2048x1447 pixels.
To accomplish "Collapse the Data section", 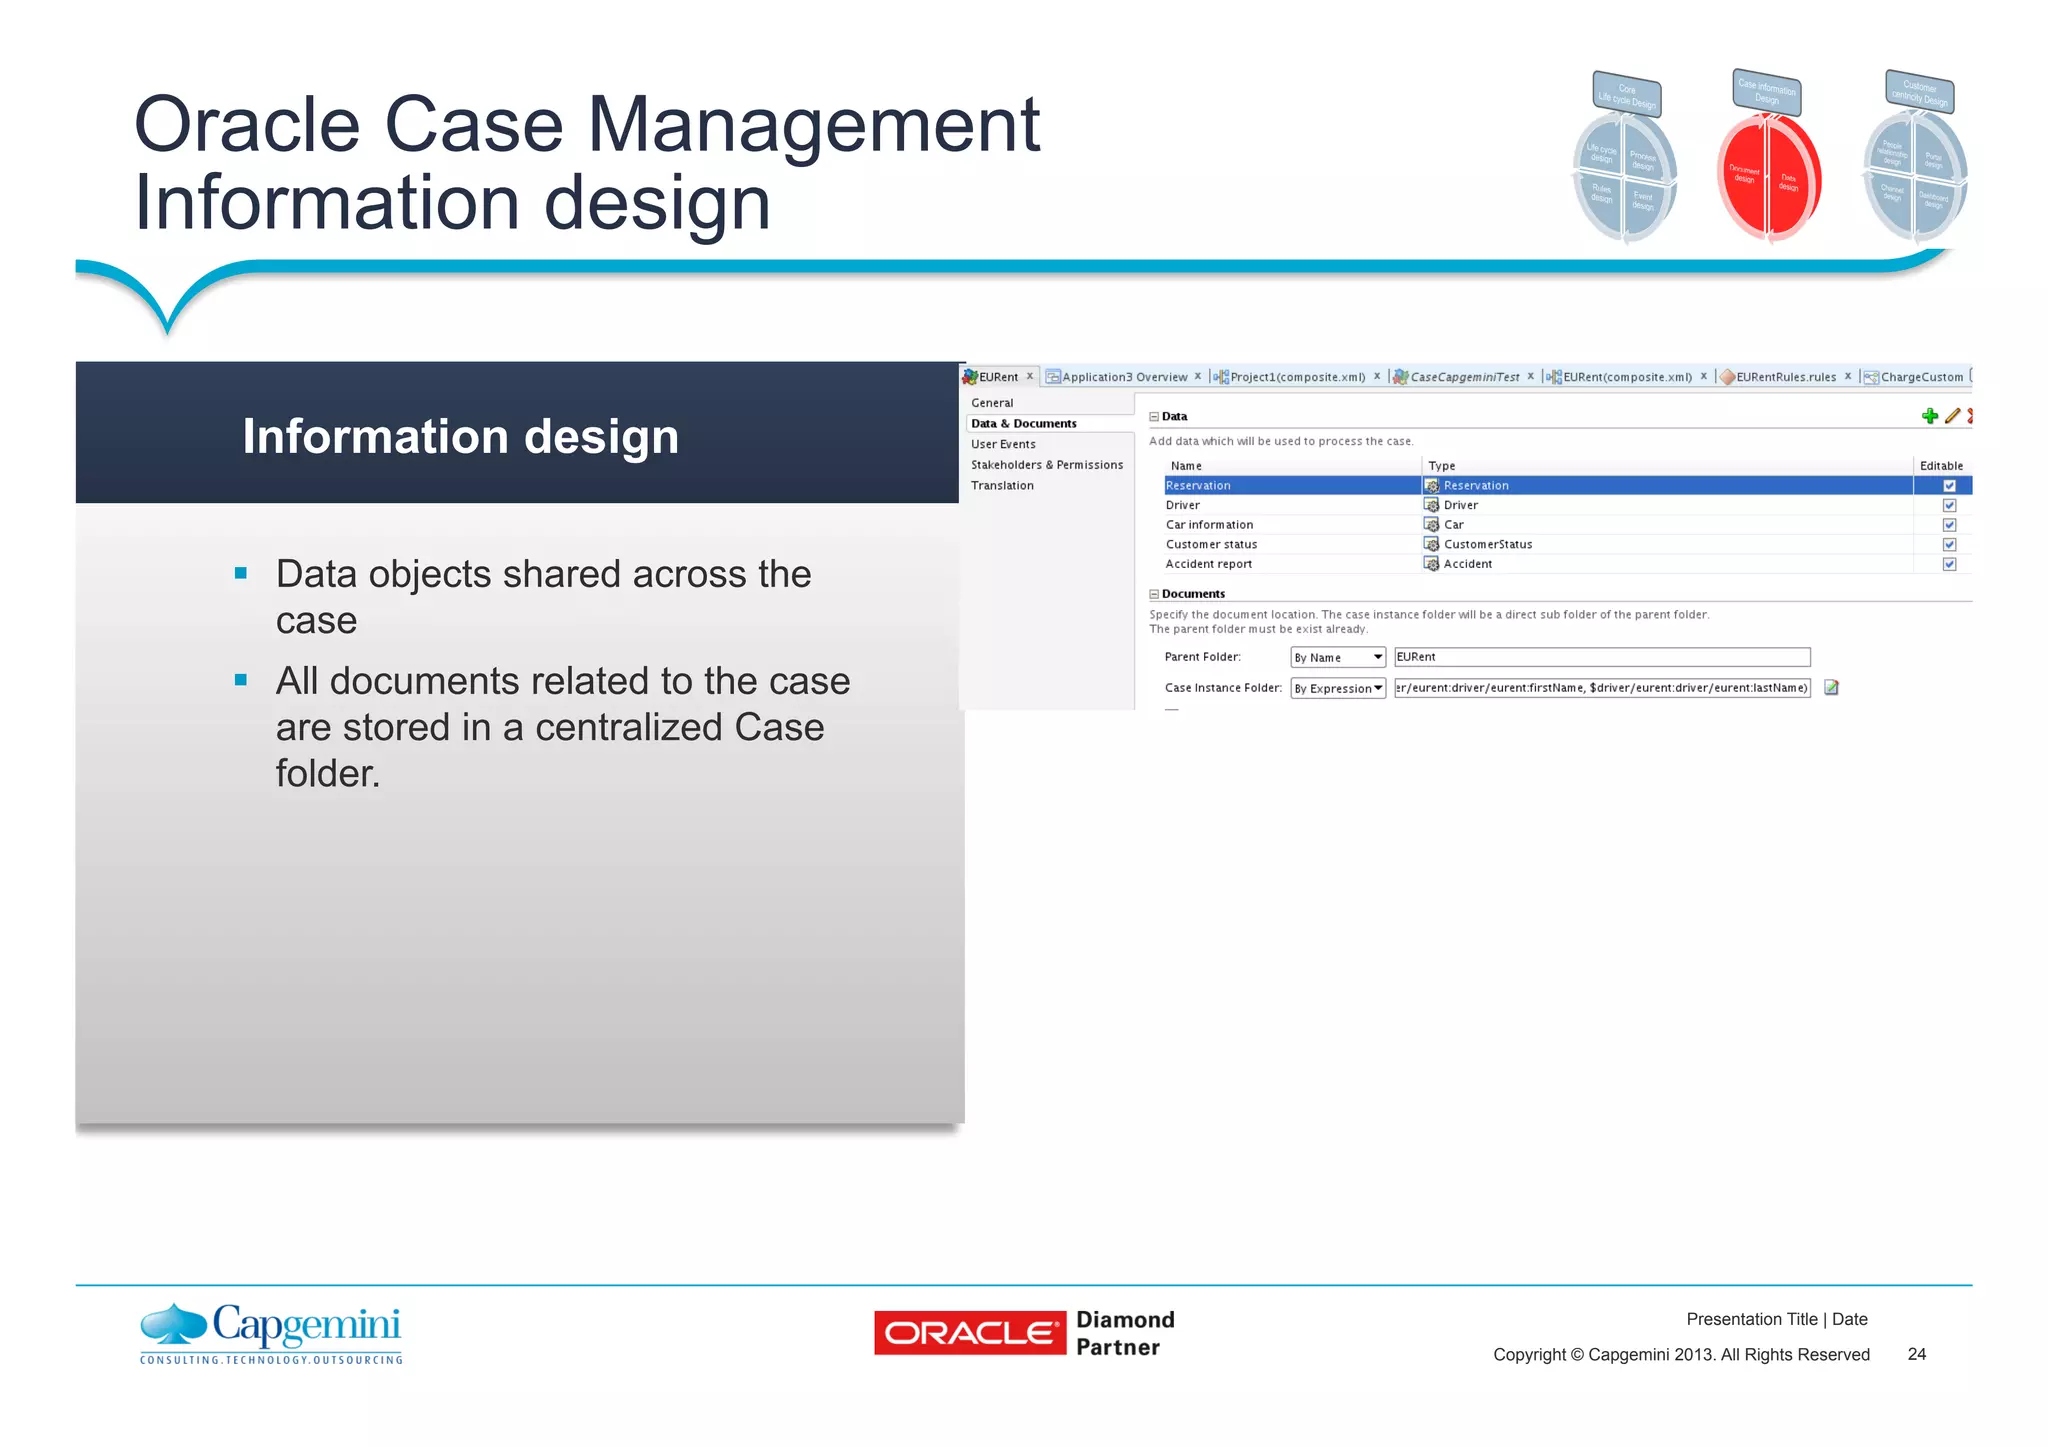I will point(1154,416).
